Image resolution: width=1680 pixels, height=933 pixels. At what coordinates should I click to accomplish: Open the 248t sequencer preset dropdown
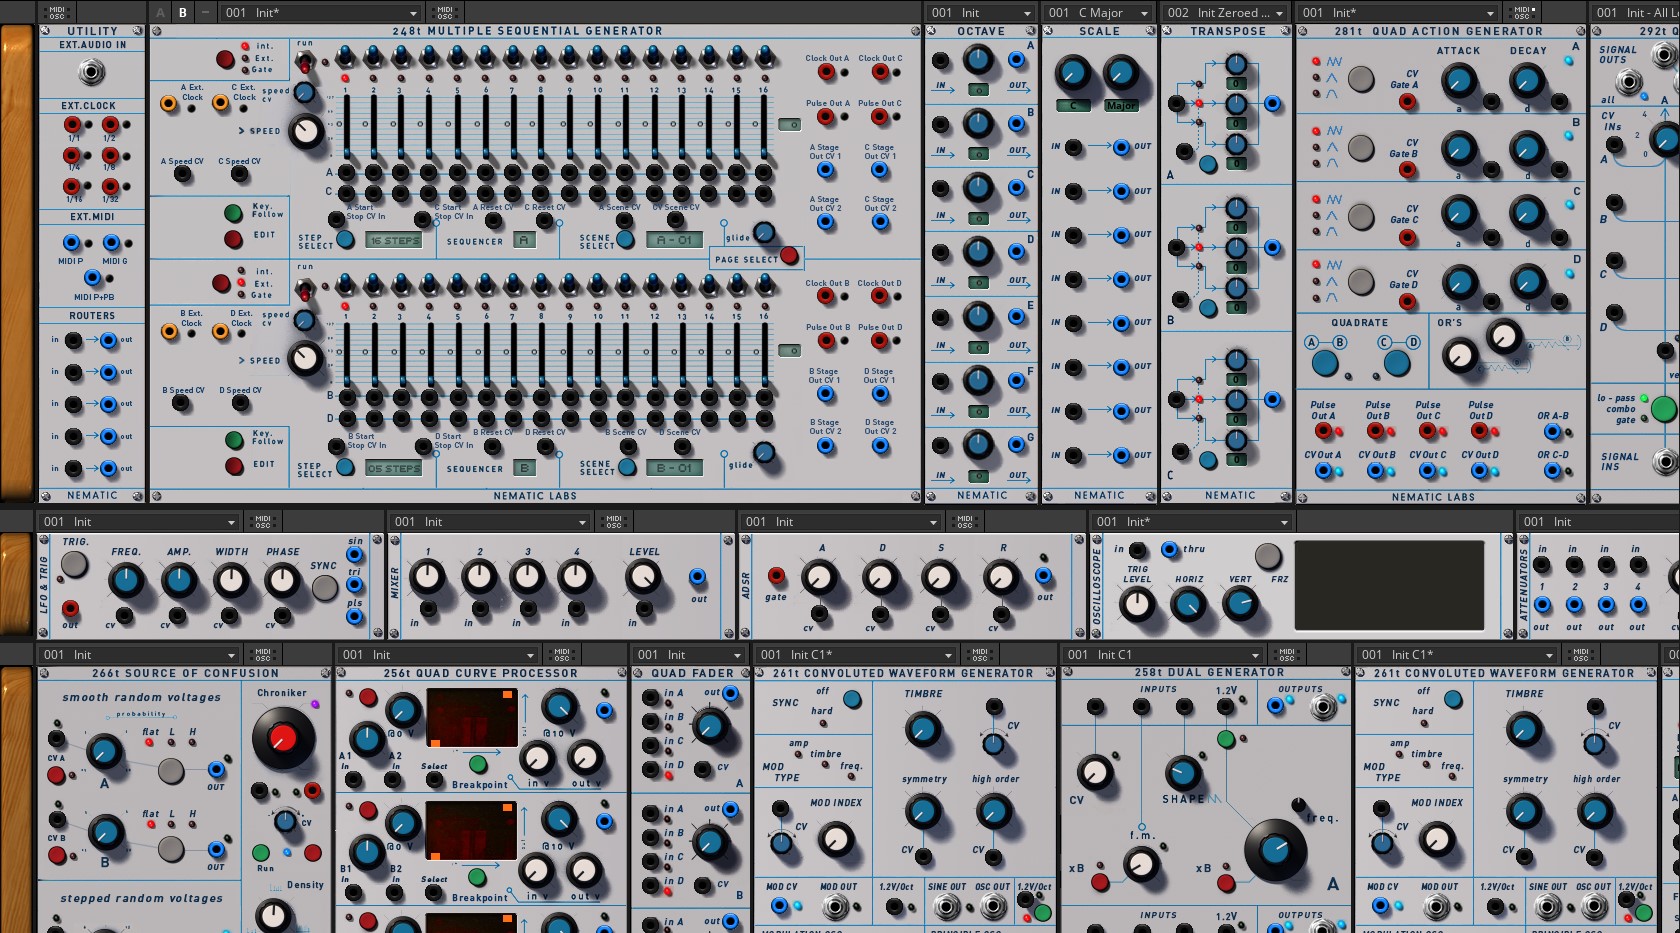pos(320,13)
